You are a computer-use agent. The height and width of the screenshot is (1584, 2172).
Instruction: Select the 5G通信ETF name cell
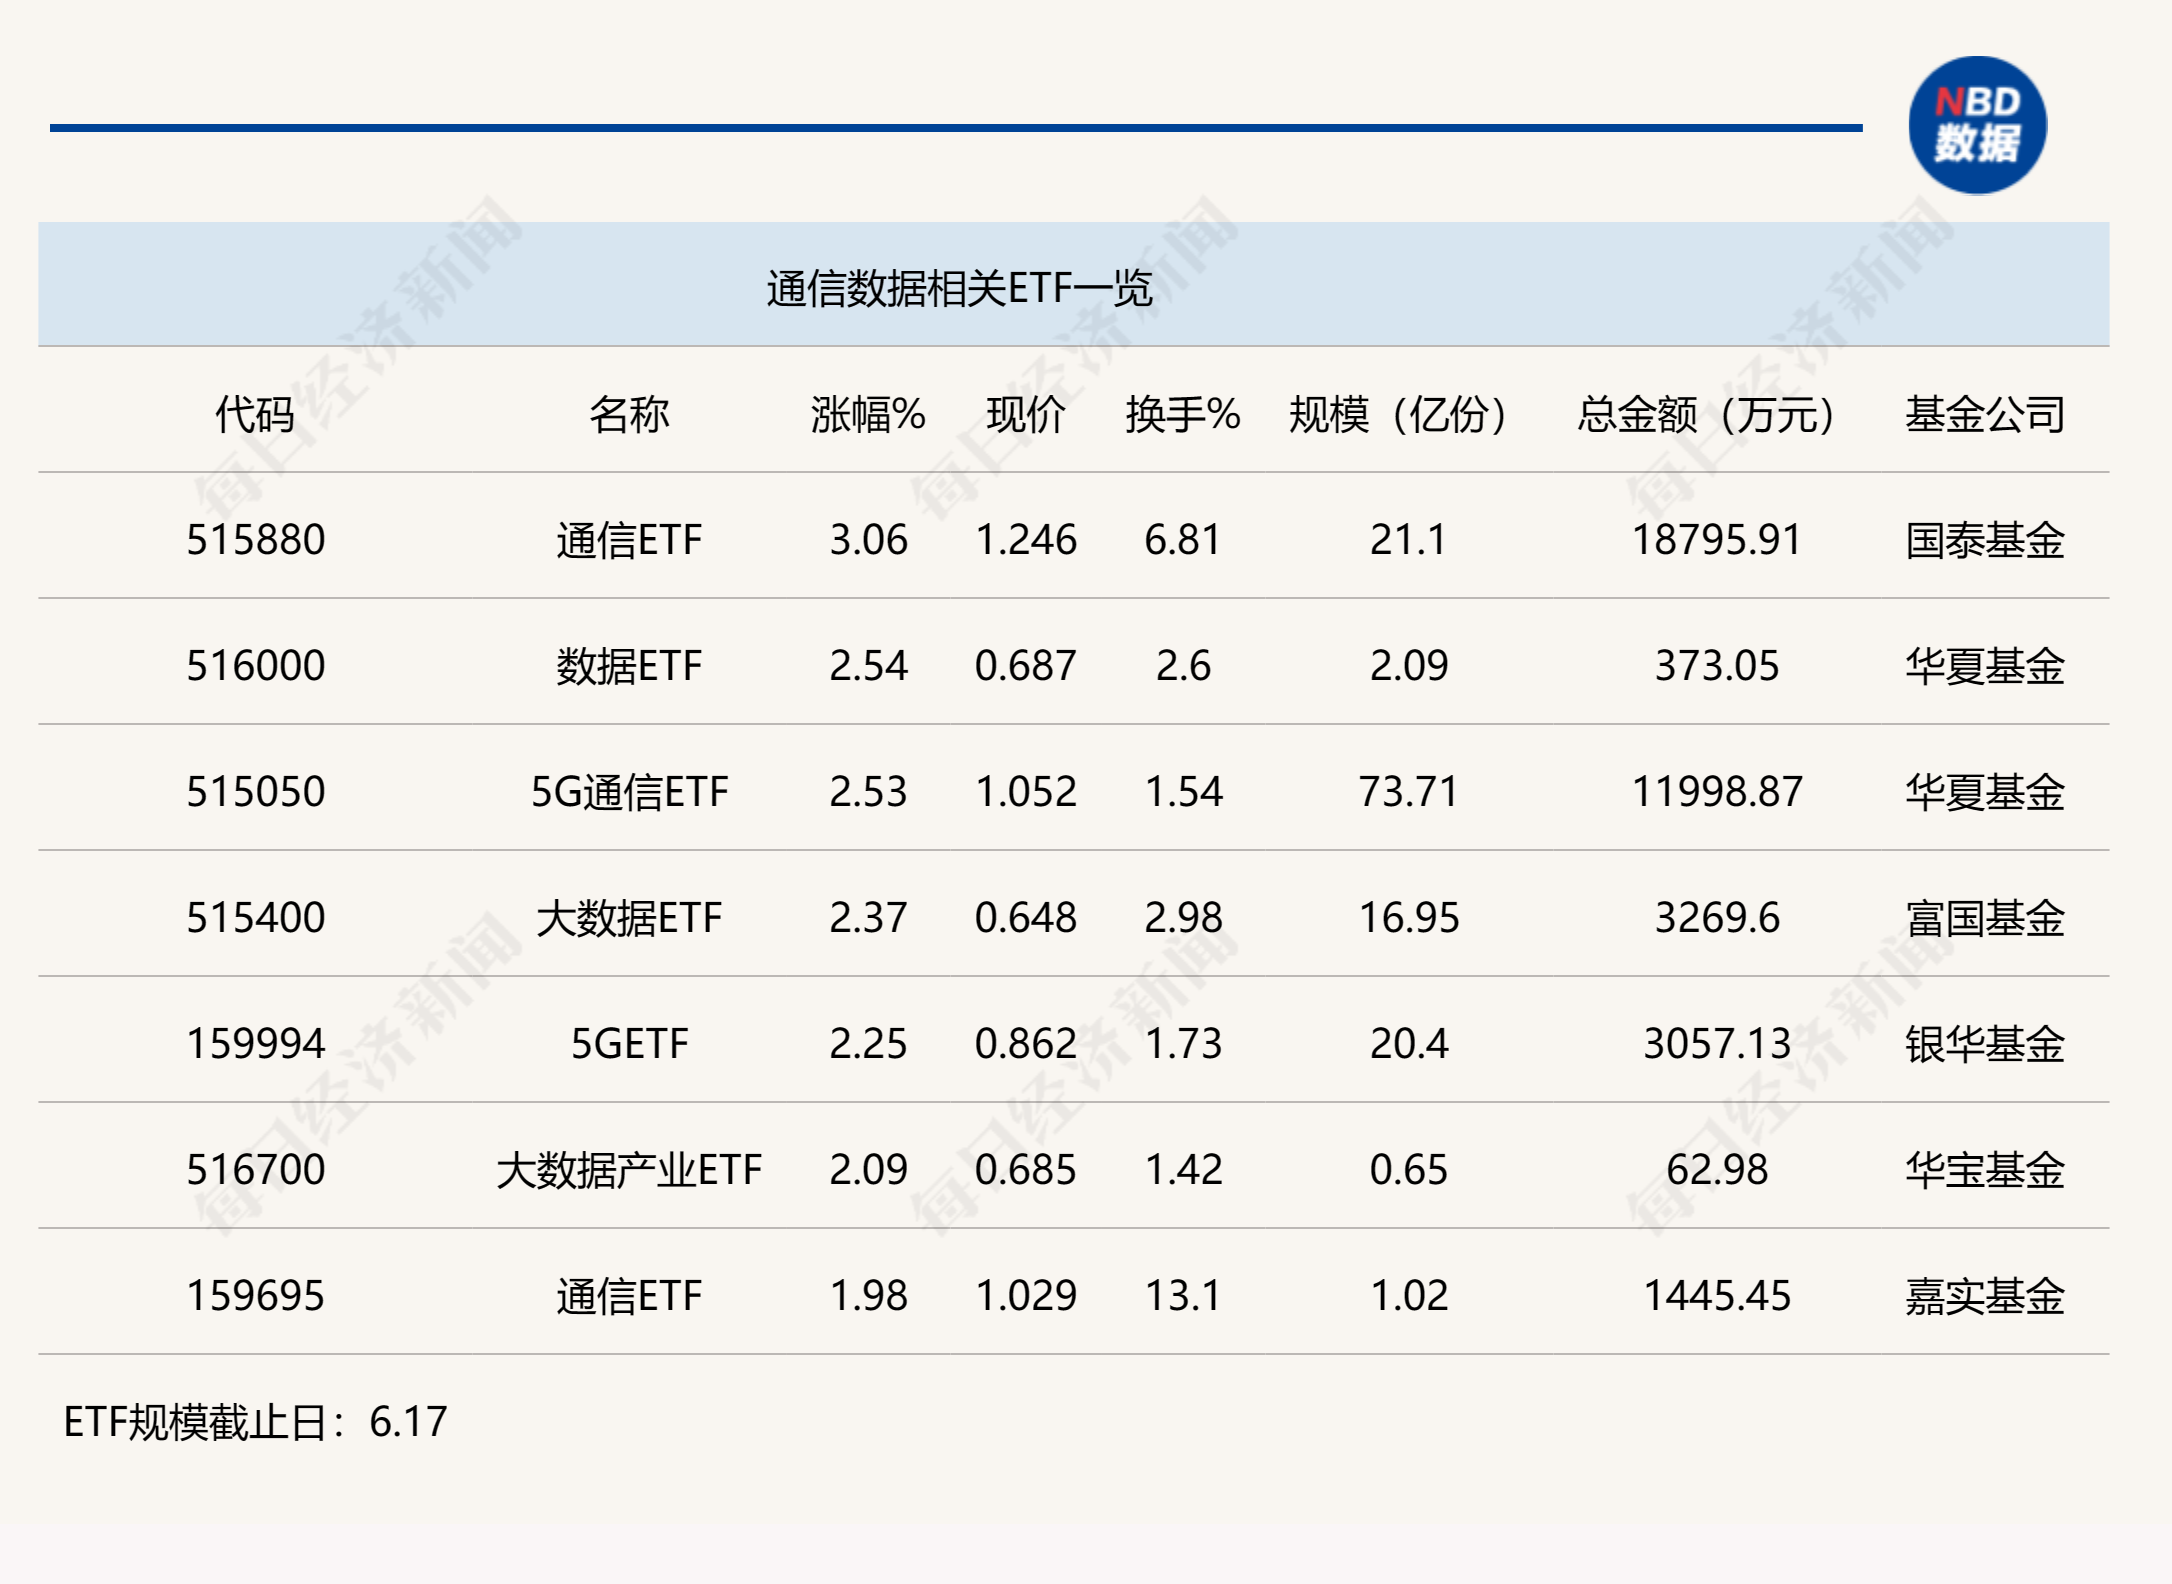628,792
